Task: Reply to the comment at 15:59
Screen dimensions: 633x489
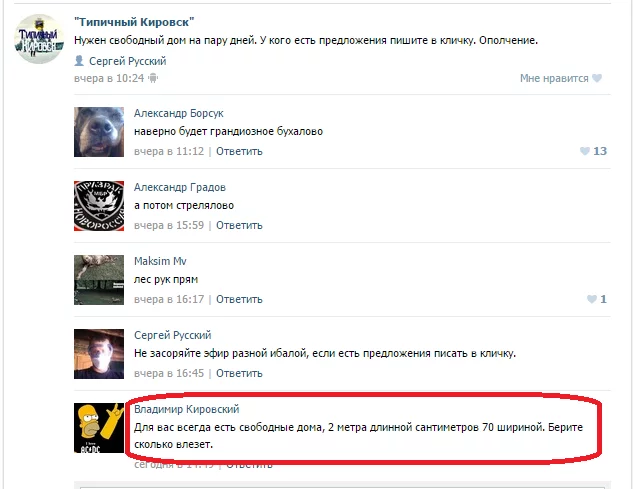Action: coord(239,225)
